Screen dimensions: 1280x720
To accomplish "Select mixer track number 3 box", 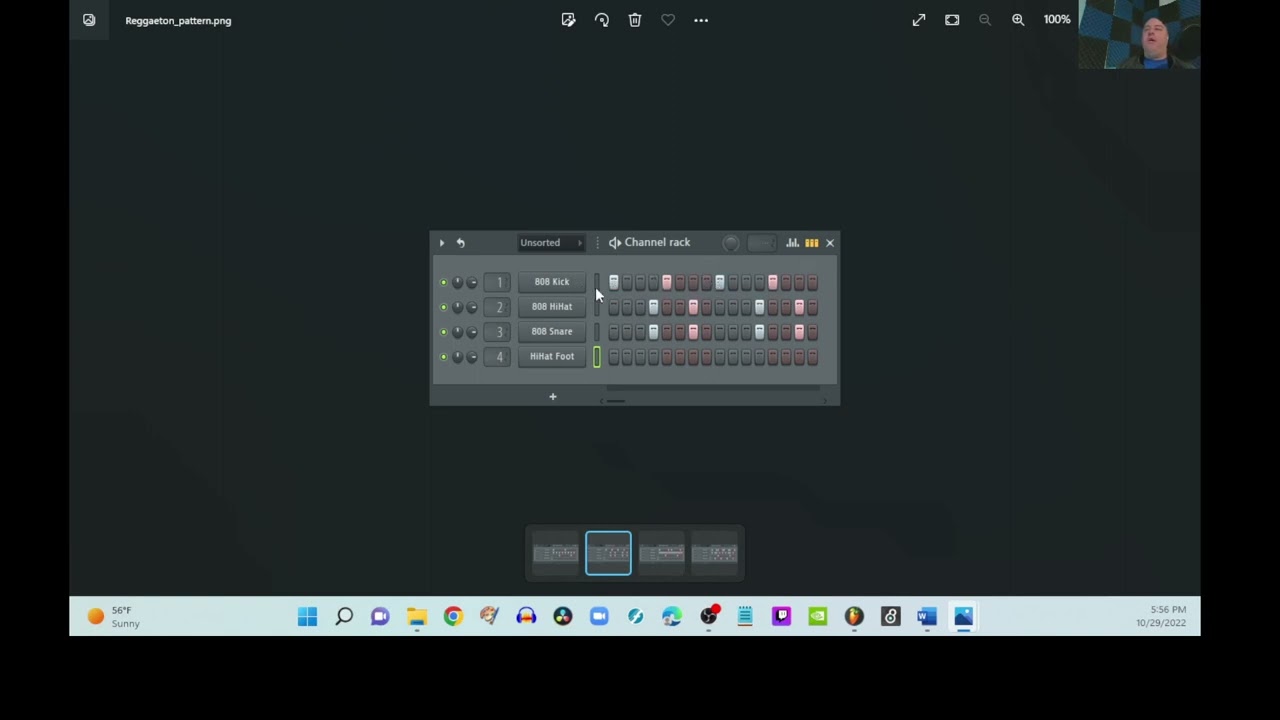I will pyautogui.click(x=498, y=332).
